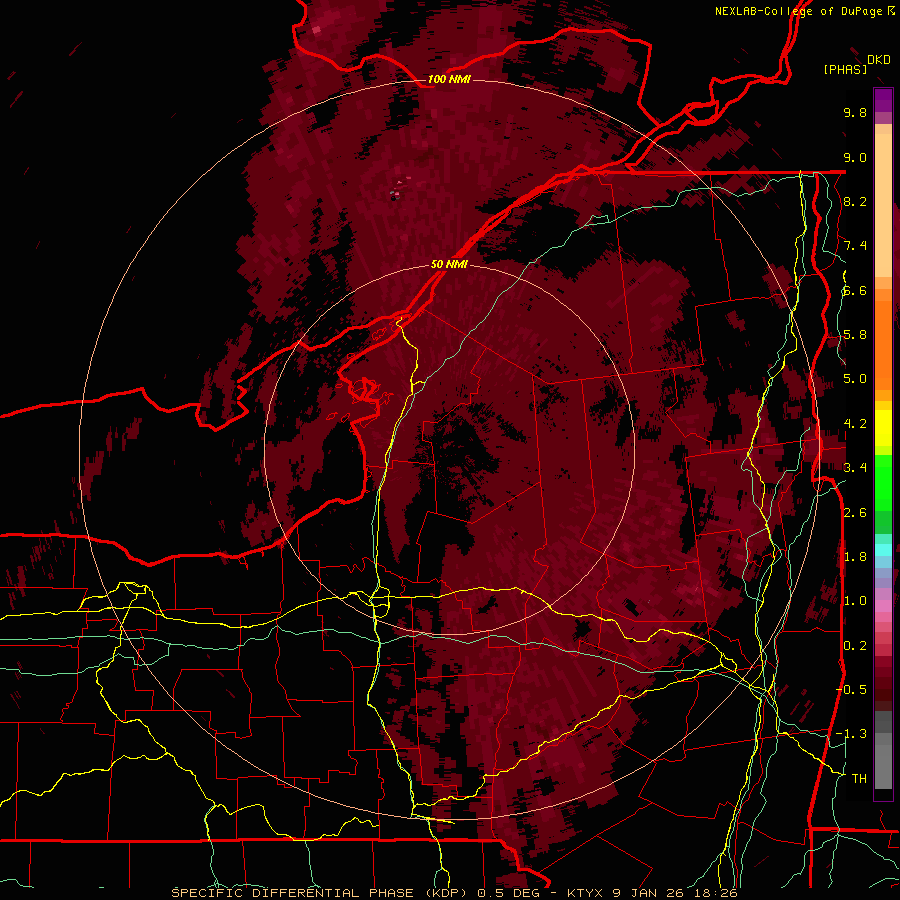Click the 8.2 scale label
The height and width of the screenshot is (900, 900).
pyautogui.click(x=855, y=201)
